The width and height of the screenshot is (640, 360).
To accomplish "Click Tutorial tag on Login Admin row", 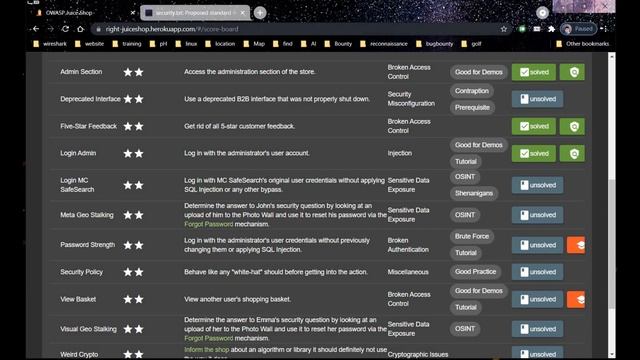I will coord(466,162).
